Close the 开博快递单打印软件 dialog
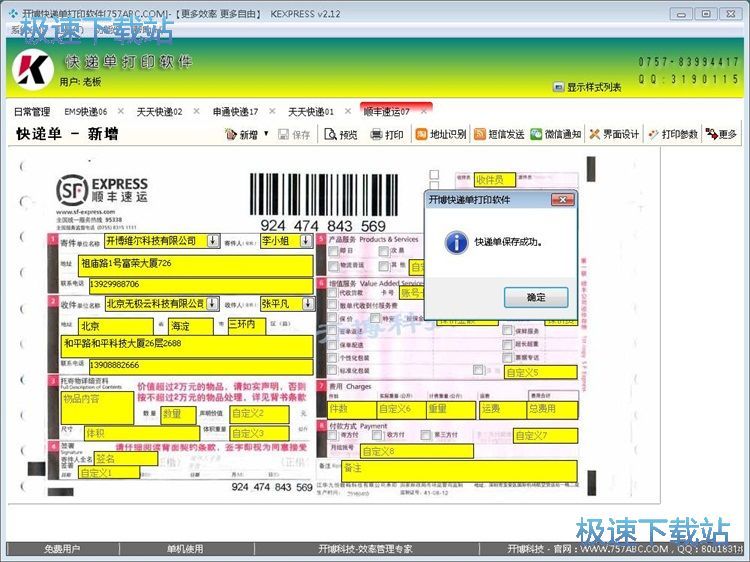Viewport: 750px width, 562px height. [x=562, y=200]
